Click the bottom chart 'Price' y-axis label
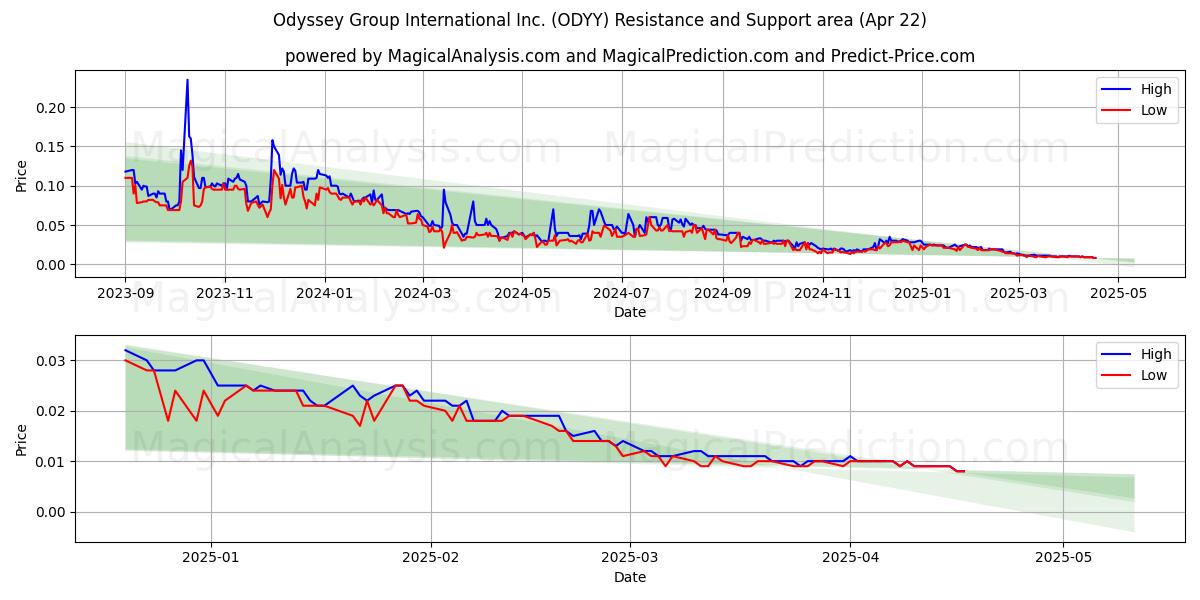1200x600 pixels. 22,439
